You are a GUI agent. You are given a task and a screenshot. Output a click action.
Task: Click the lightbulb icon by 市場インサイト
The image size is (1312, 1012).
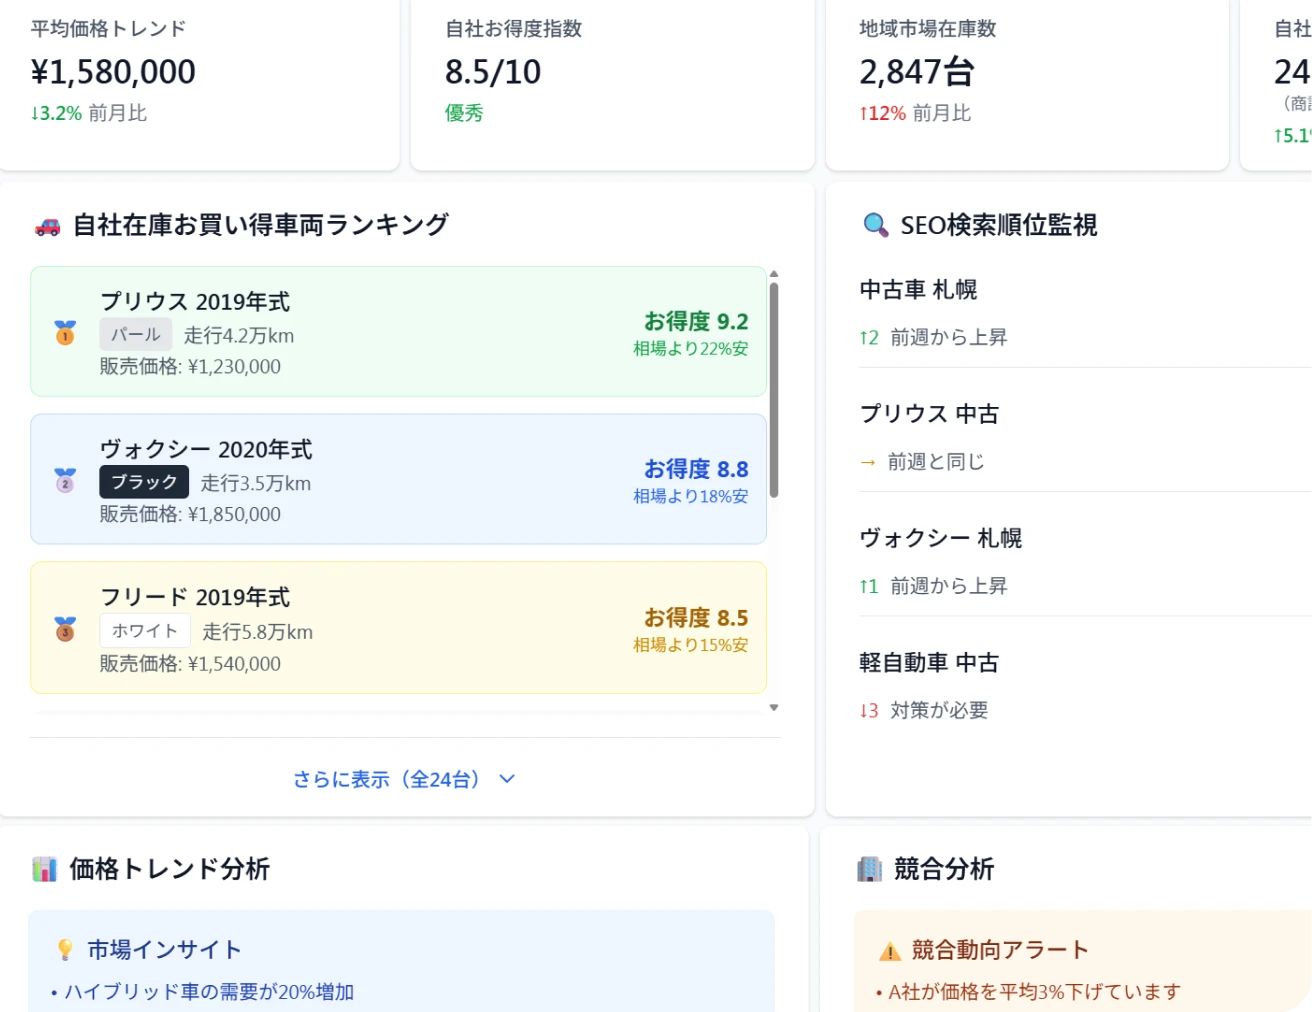pos(65,950)
